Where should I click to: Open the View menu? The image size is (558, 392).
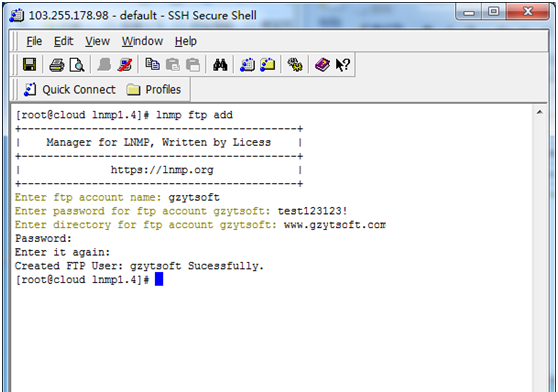pyautogui.click(x=98, y=41)
